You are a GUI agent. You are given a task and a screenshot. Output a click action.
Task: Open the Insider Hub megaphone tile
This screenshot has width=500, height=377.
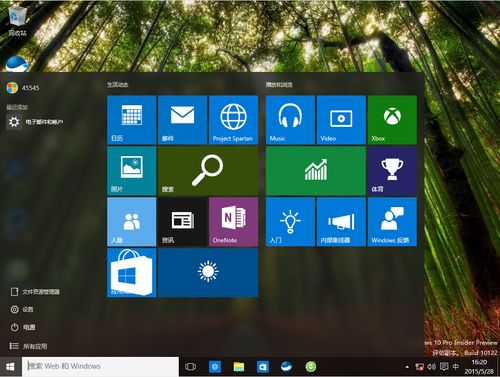[x=341, y=222]
